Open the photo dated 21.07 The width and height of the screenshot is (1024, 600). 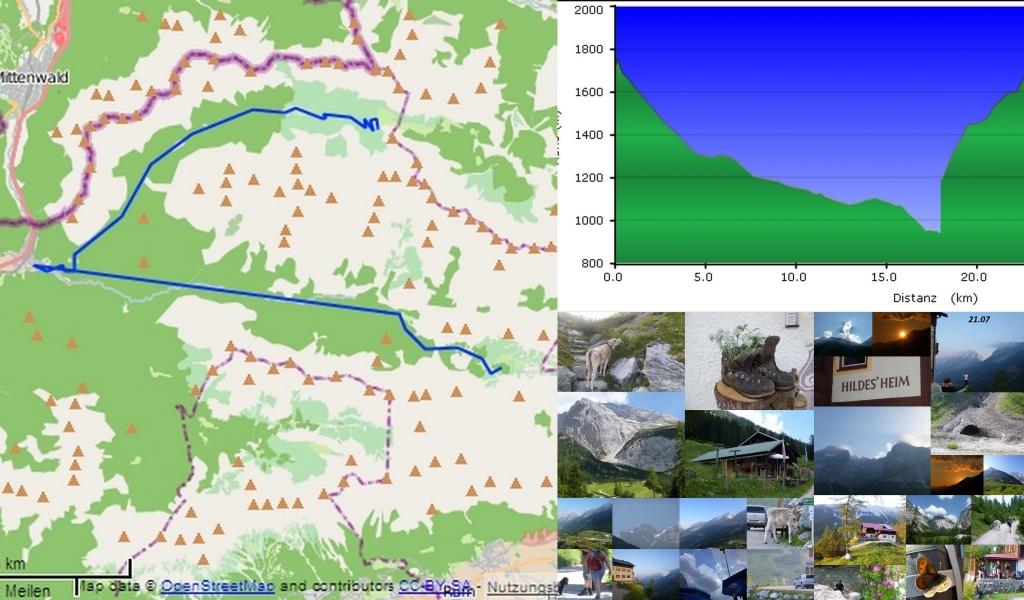978,350
